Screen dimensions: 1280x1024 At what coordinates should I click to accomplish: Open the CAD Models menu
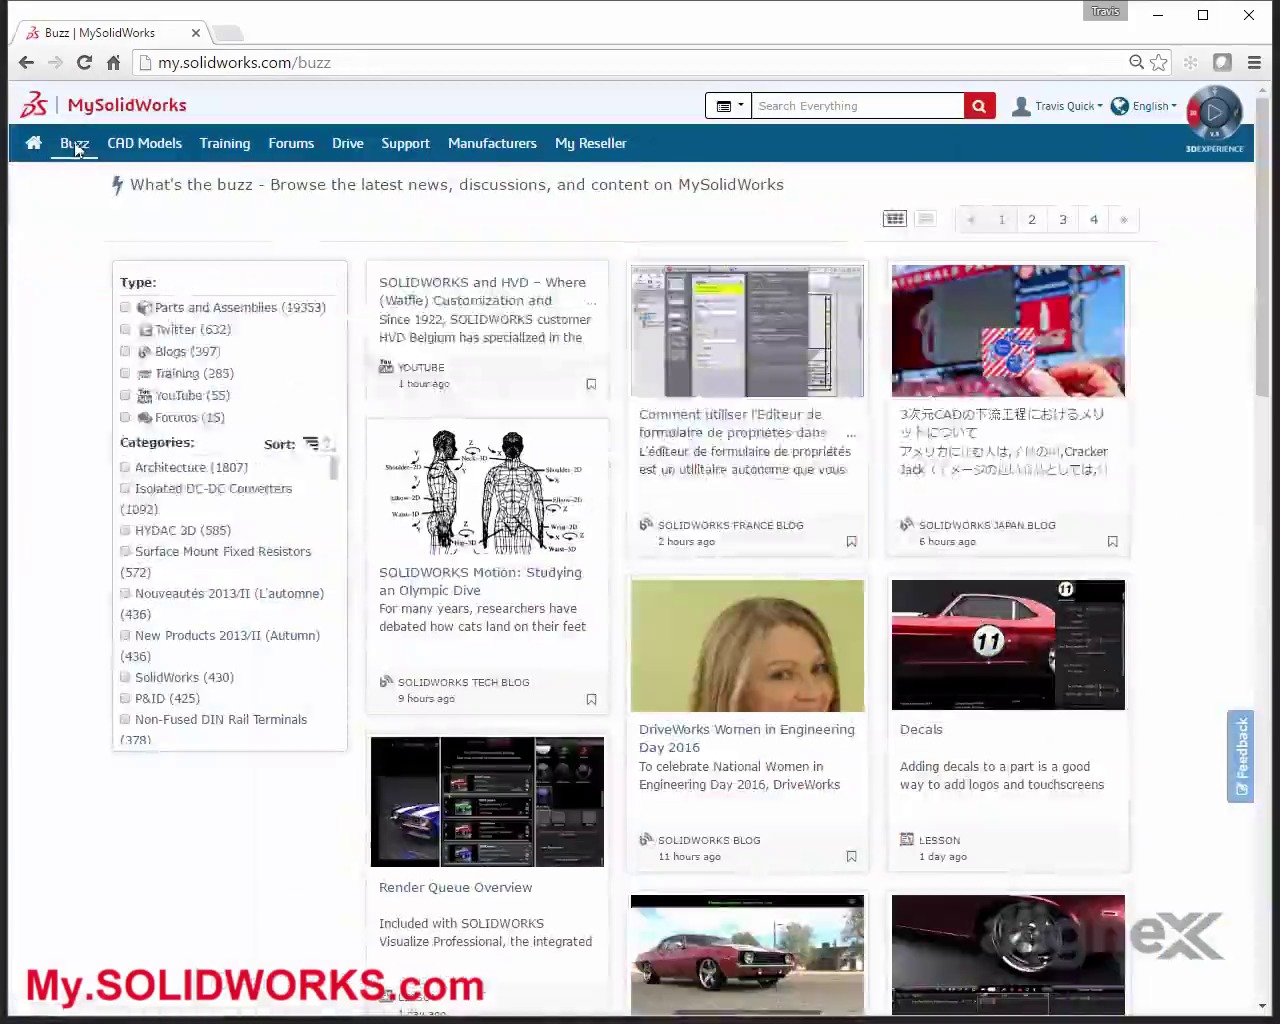(x=145, y=143)
